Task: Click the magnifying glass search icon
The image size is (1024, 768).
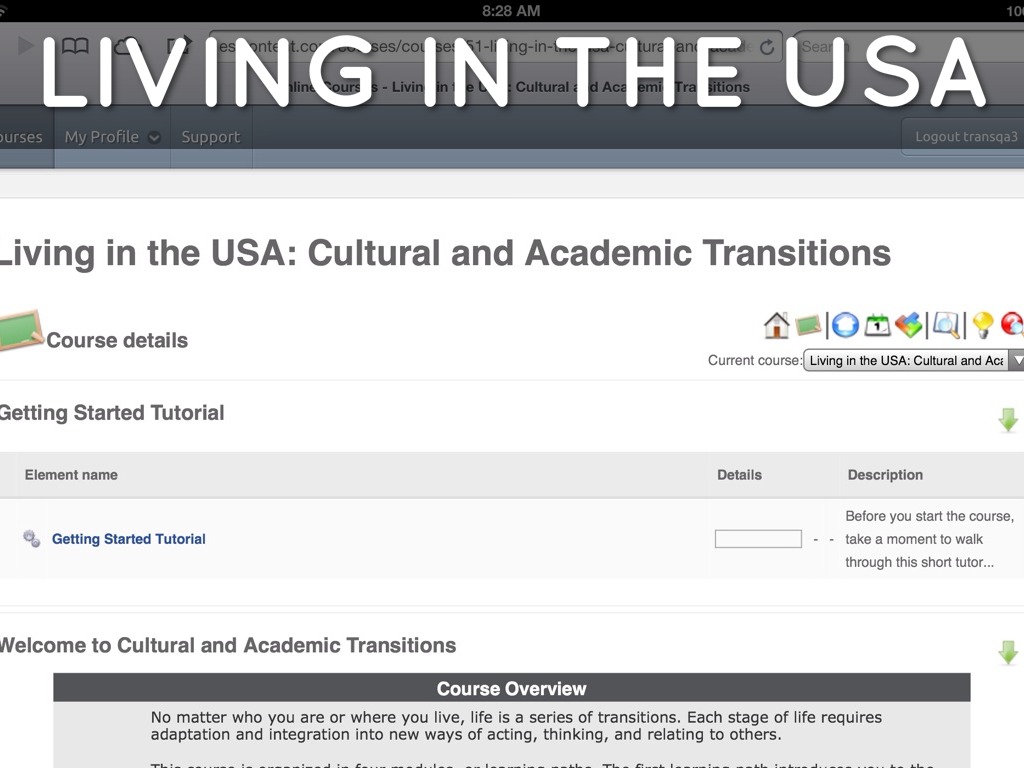Action: coord(946,325)
